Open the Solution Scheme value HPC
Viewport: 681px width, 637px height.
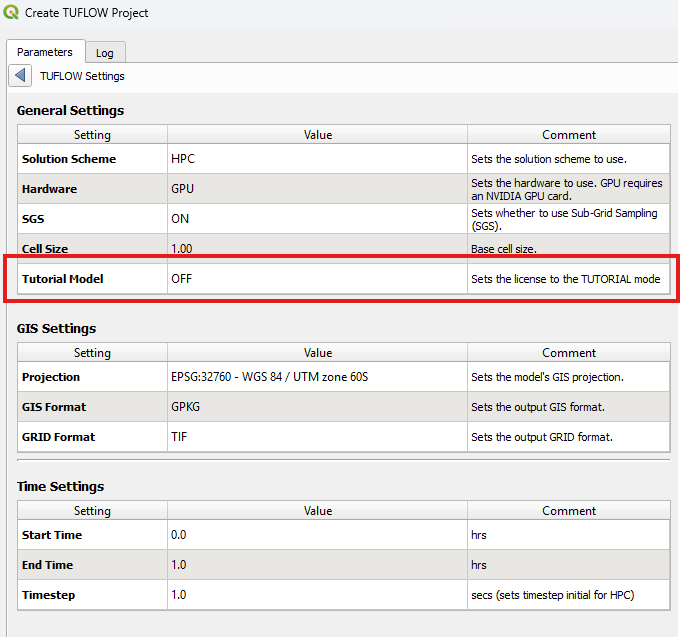point(317,159)
